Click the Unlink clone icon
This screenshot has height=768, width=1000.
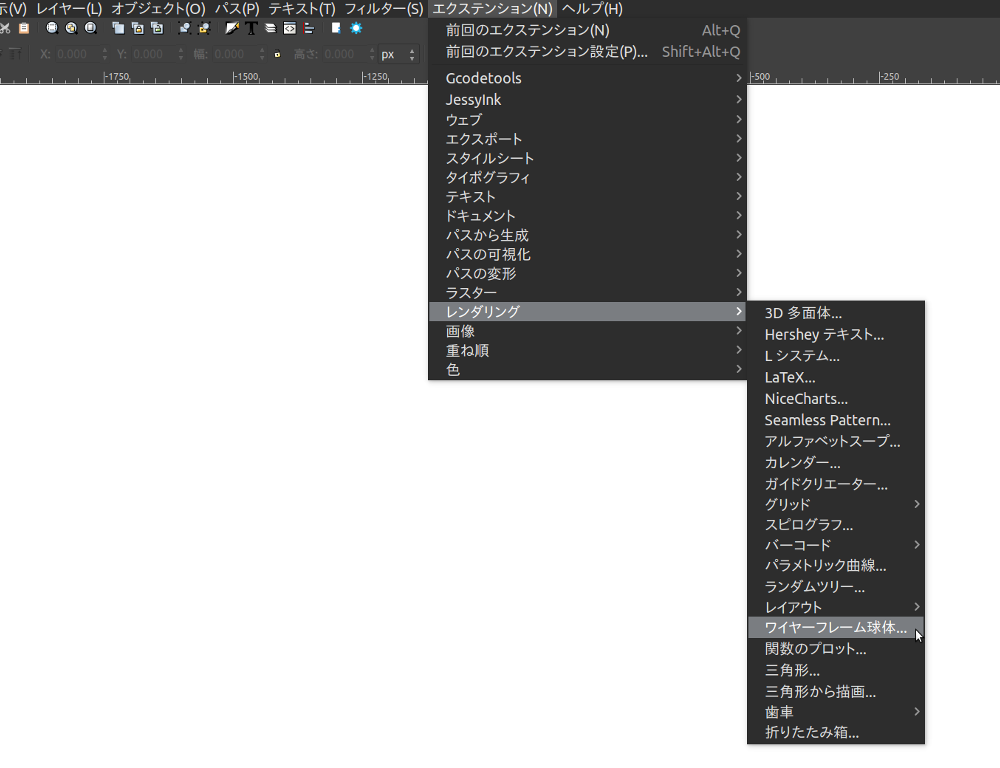click(157, 28)
